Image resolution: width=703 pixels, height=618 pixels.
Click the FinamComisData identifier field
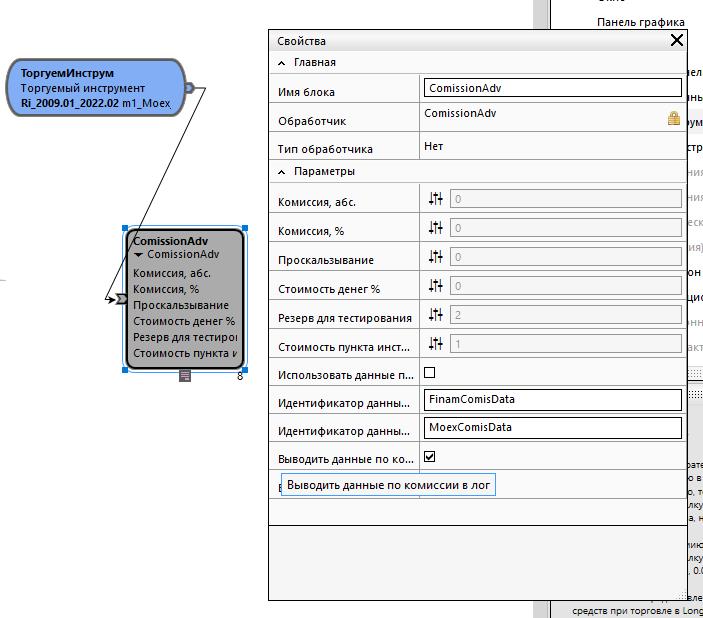pos(552,399)
